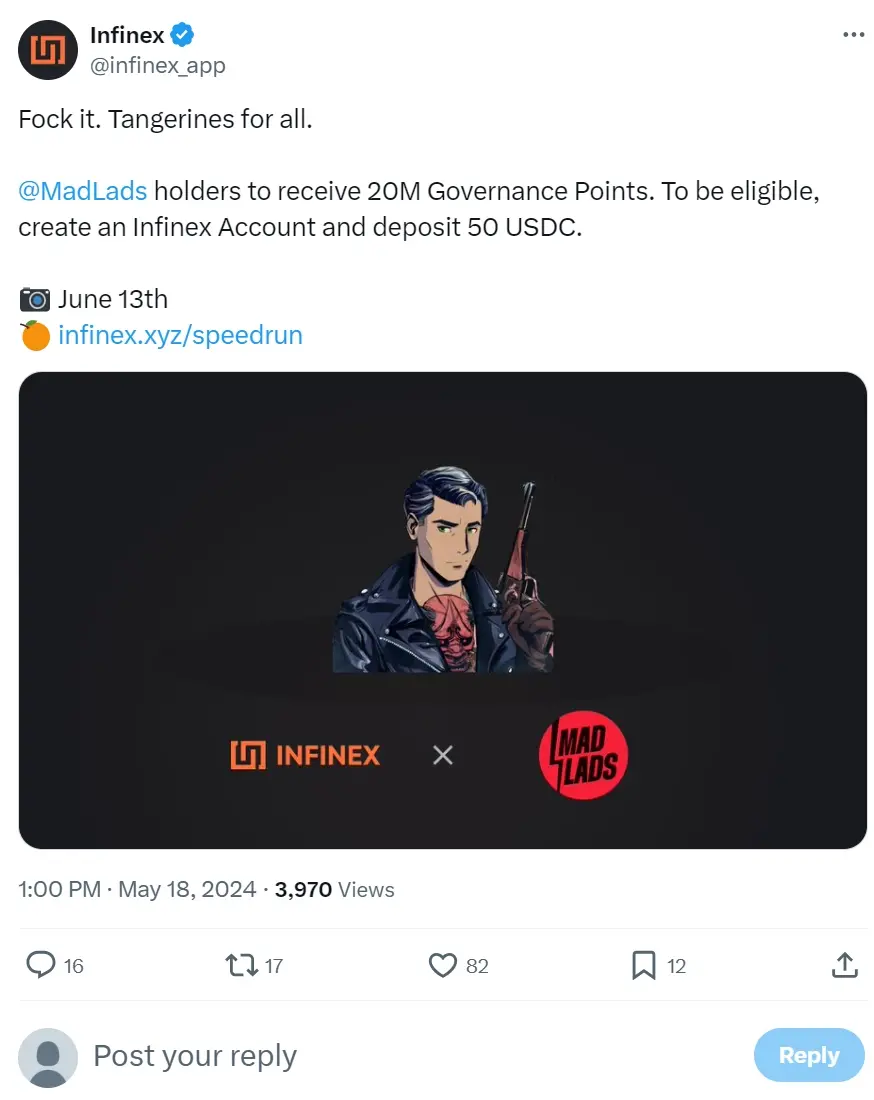This screenshot has height=1100, width=874.
Task: Expand more actions with the three dots
Action: [x=854, y=33]
